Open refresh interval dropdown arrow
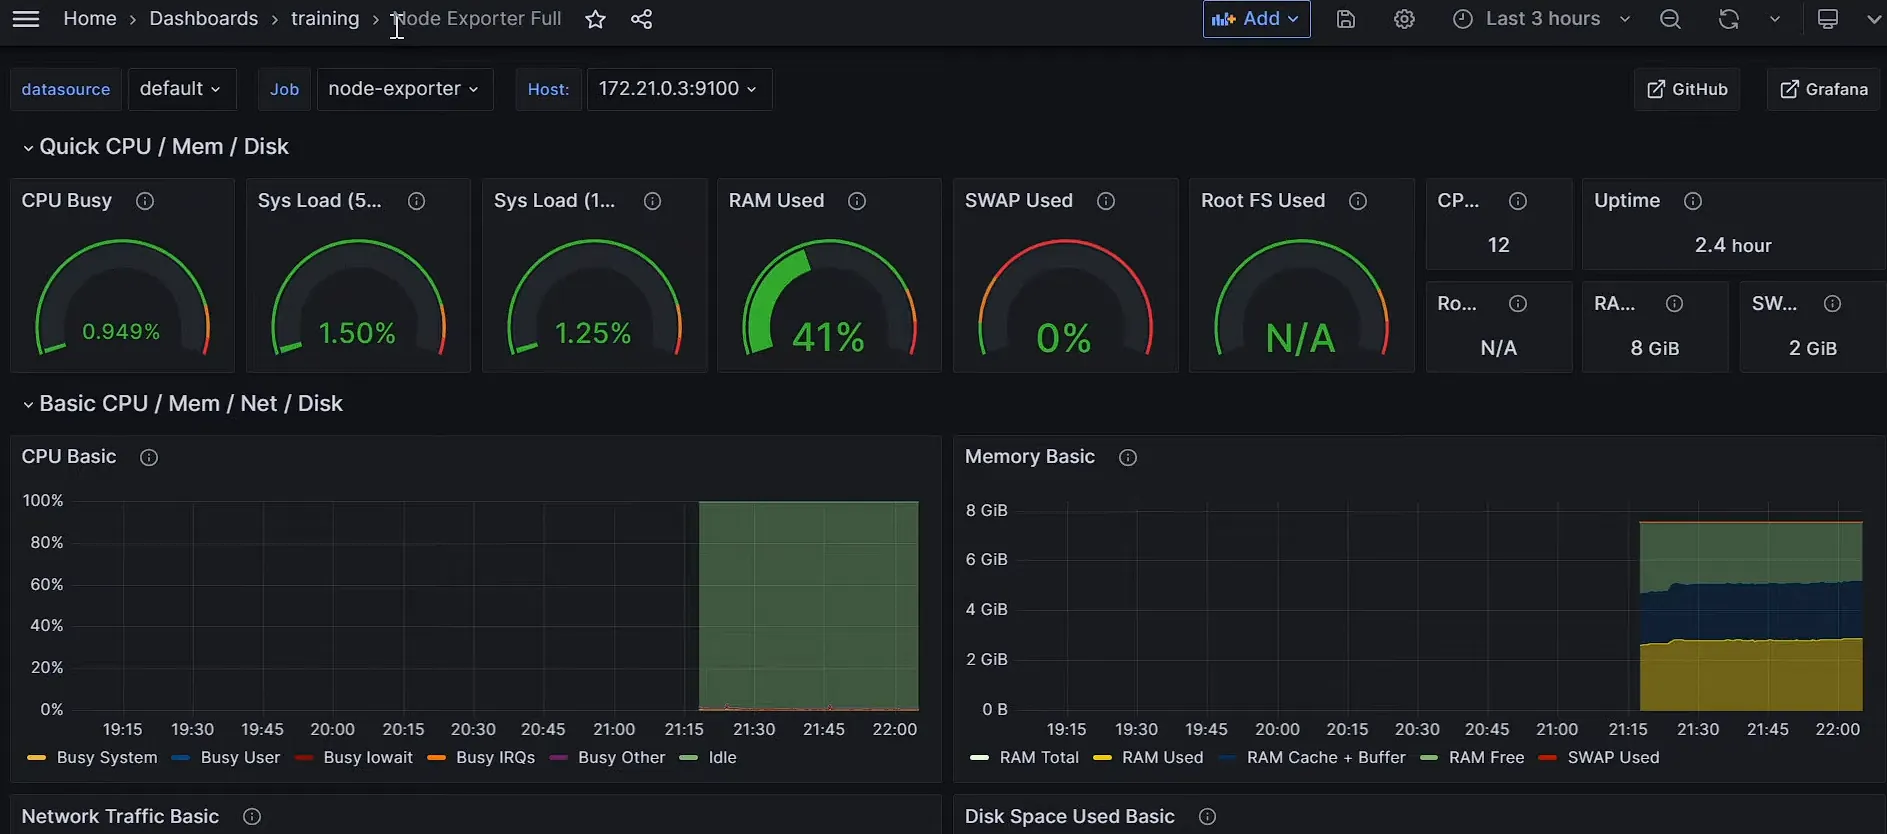 (x=1775, y=19)
